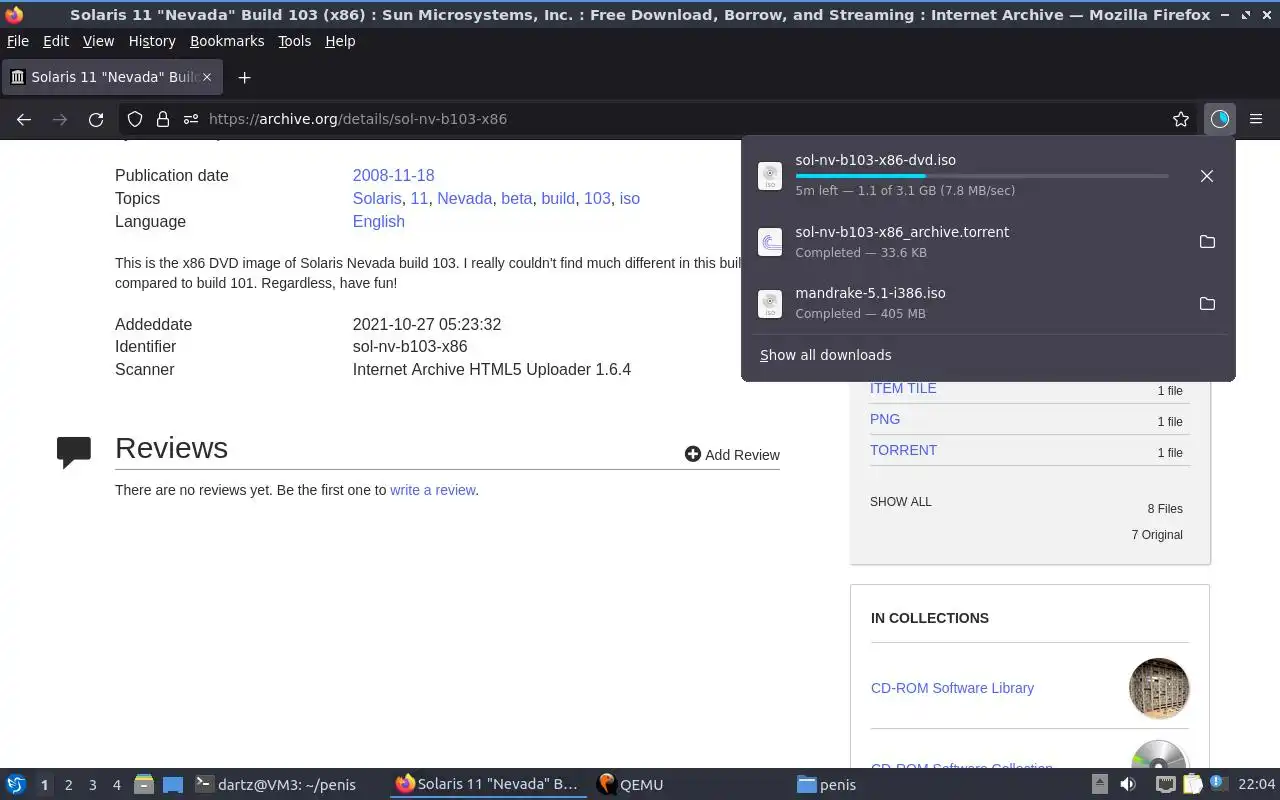
Task: Open the Help menu
Action: tap(340, 41)
